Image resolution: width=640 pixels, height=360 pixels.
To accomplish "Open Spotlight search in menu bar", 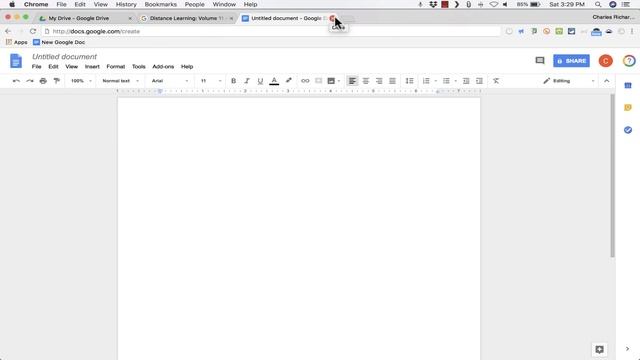I will point(598,4).
